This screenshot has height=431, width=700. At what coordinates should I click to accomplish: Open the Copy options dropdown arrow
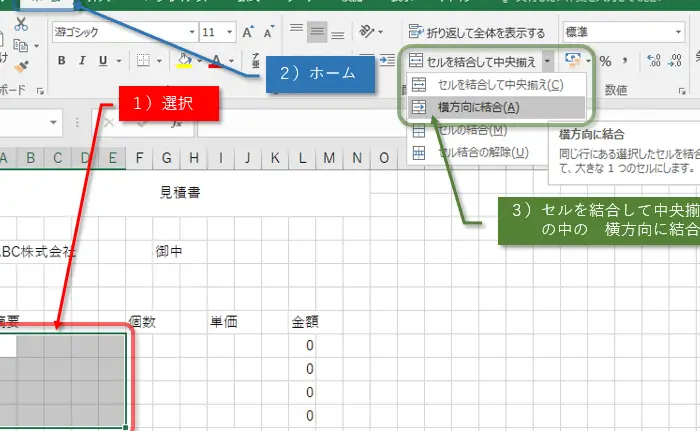click(x=37, y=46)
